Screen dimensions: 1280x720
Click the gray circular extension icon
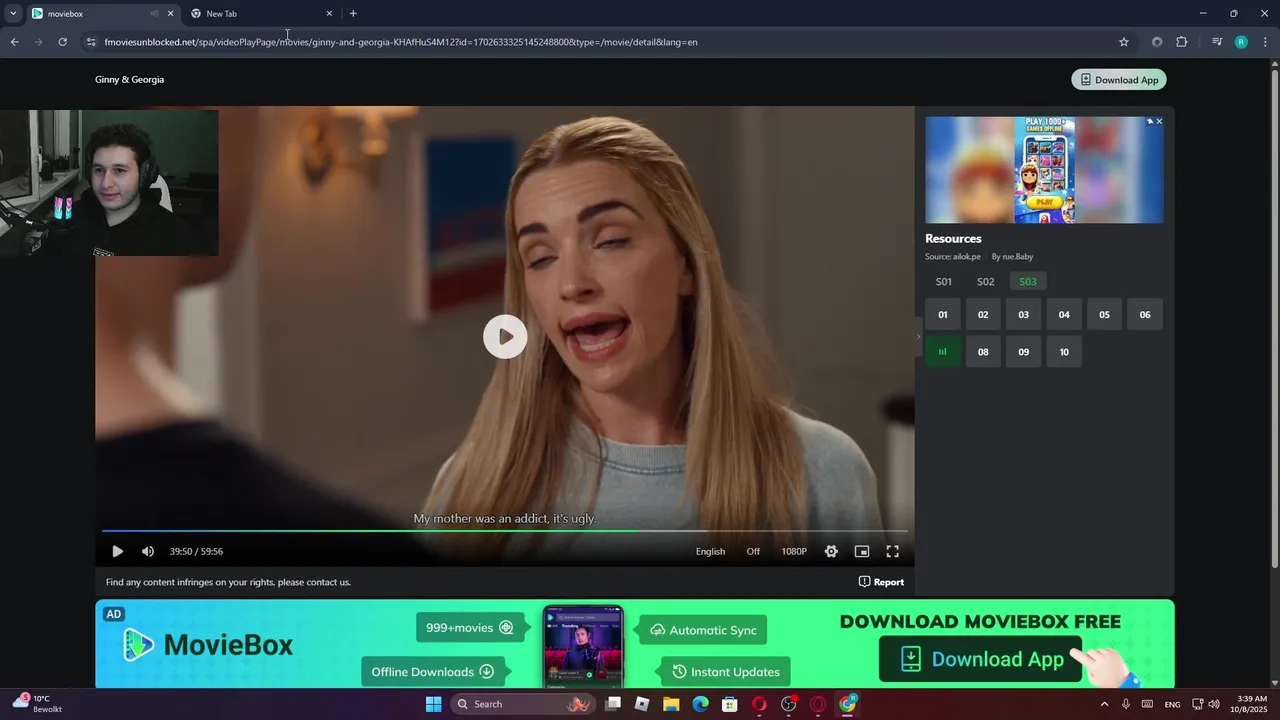click(x=1157, y=42)
